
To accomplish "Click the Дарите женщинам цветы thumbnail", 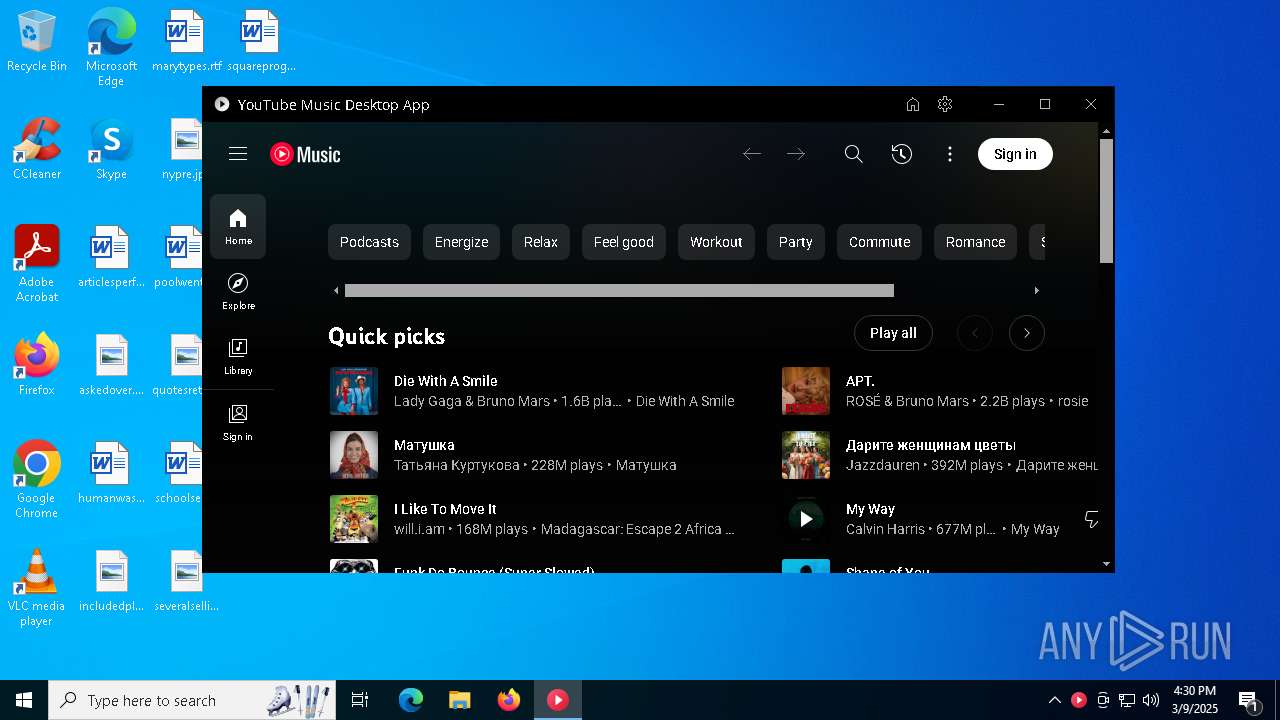I will pos(806,455).
